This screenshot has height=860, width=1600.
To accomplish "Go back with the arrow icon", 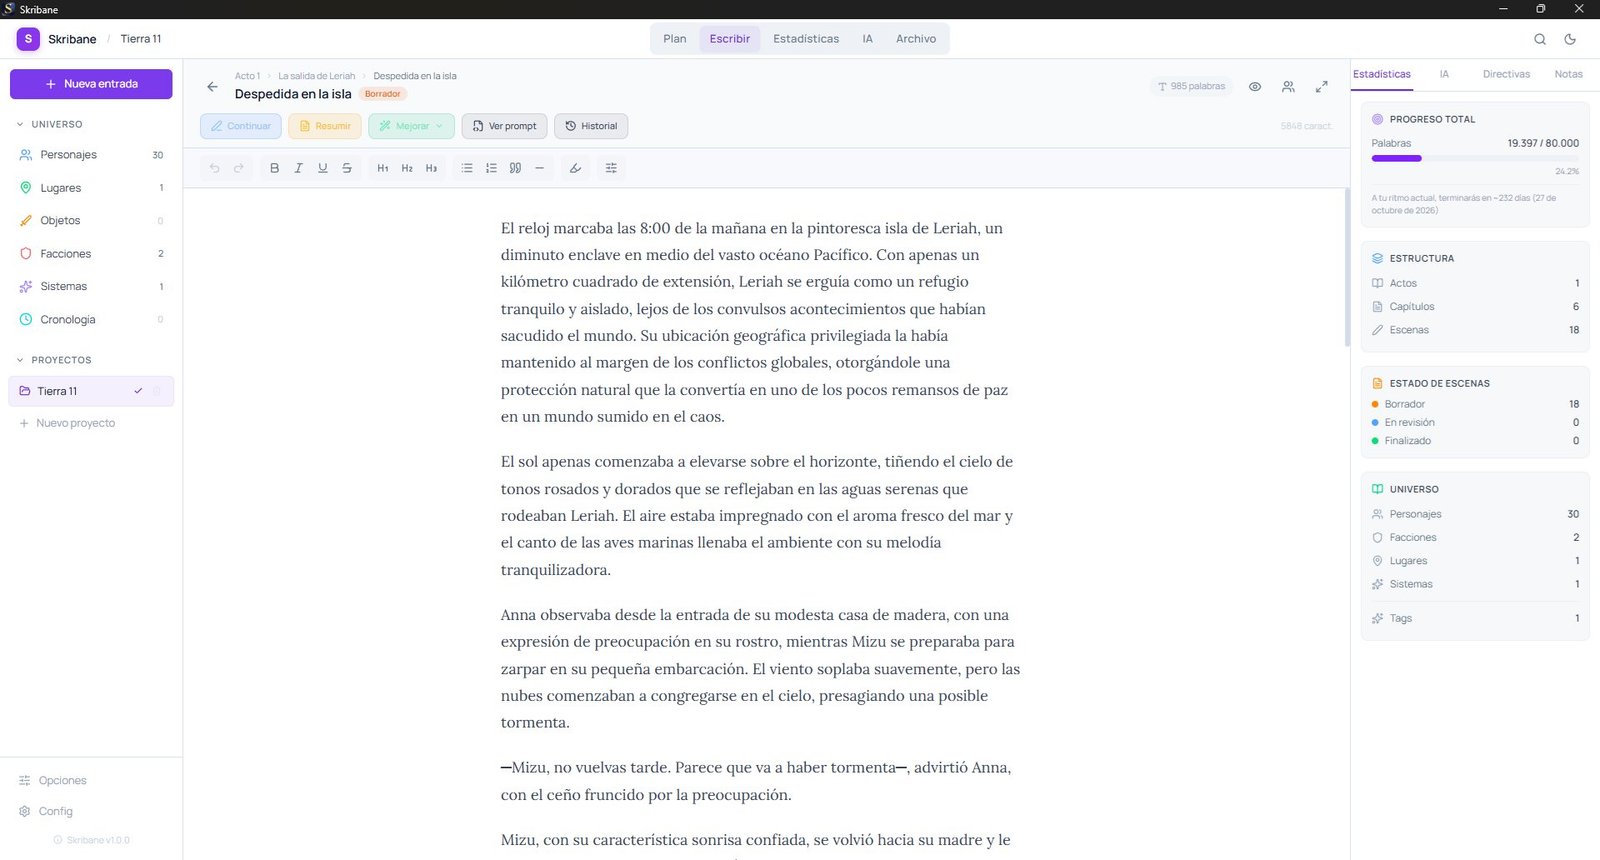I will coord(212,87).
